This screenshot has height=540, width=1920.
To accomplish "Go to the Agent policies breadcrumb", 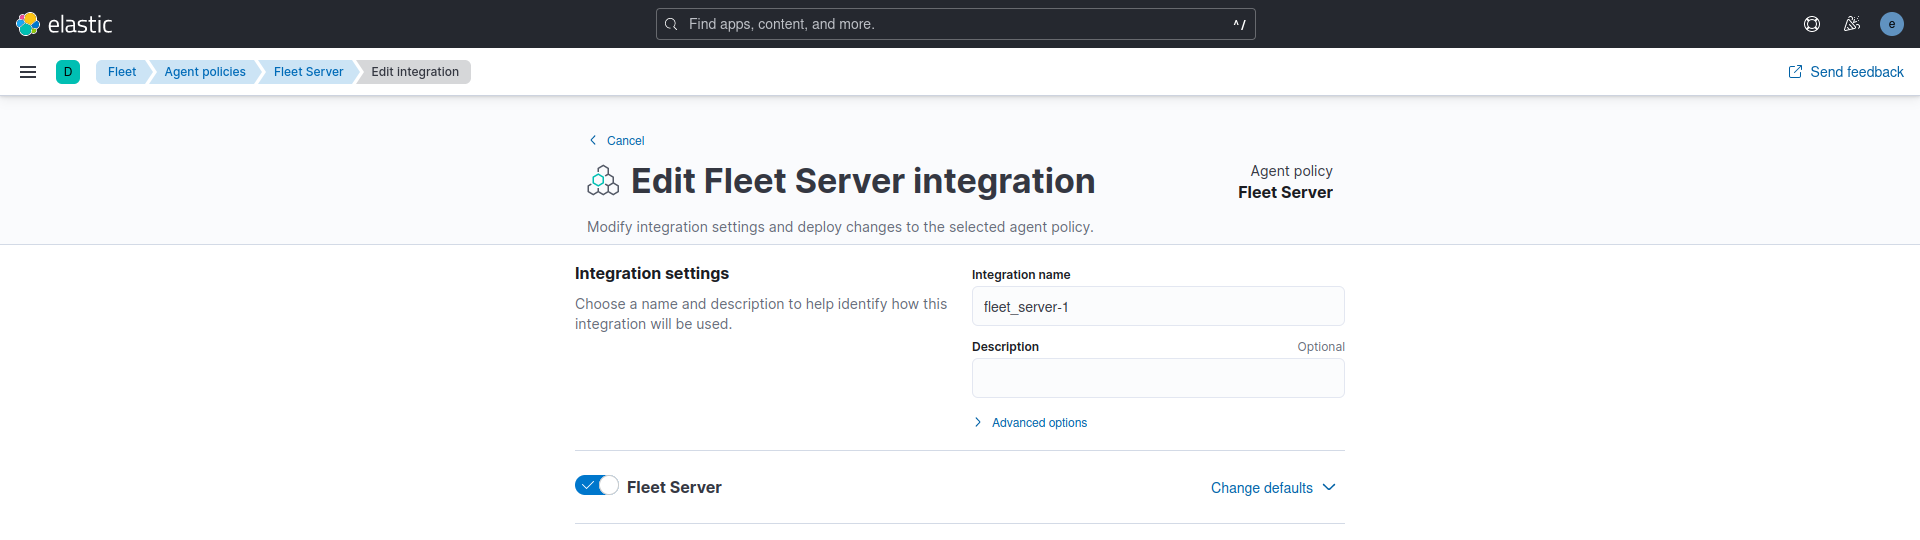I will tap(205, 72).
